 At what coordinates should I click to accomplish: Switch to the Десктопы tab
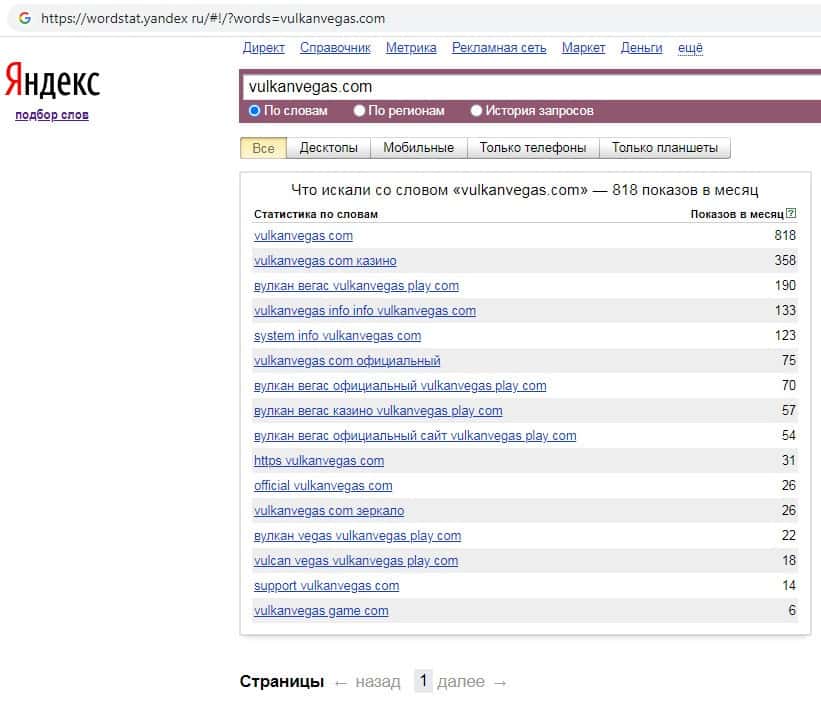pos(328,148)
